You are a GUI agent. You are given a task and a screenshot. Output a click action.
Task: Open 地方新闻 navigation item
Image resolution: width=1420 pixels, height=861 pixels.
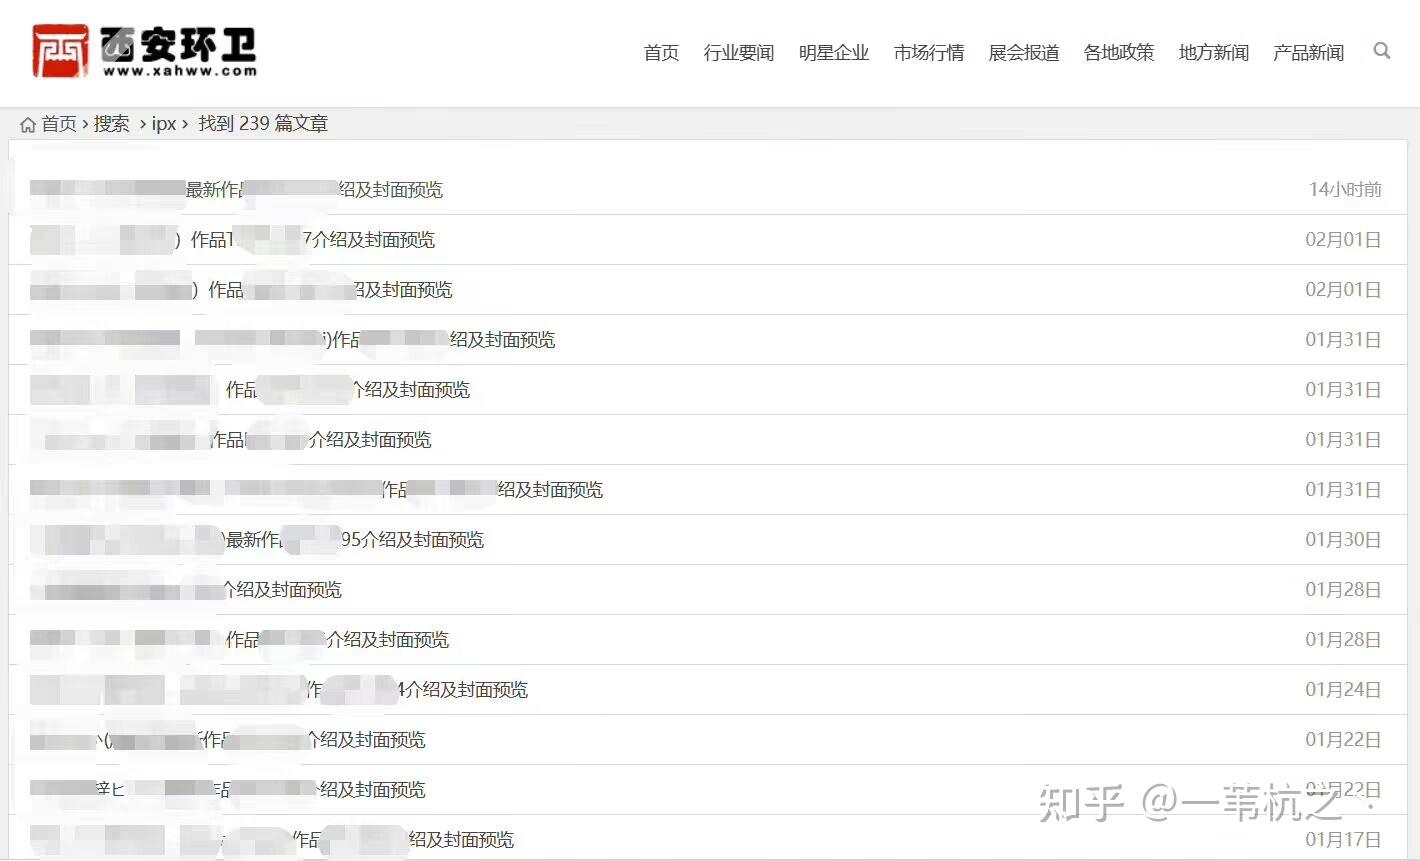tap(1214, 52)
